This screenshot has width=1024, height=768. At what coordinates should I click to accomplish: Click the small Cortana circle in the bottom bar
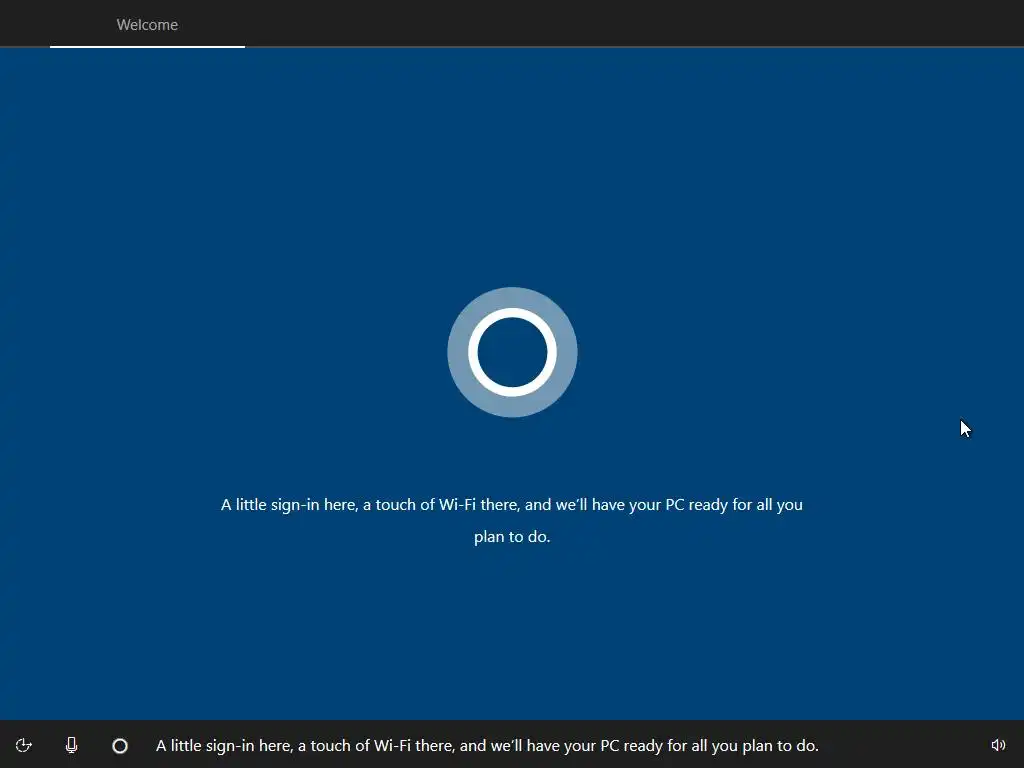(x=120, y=746)
